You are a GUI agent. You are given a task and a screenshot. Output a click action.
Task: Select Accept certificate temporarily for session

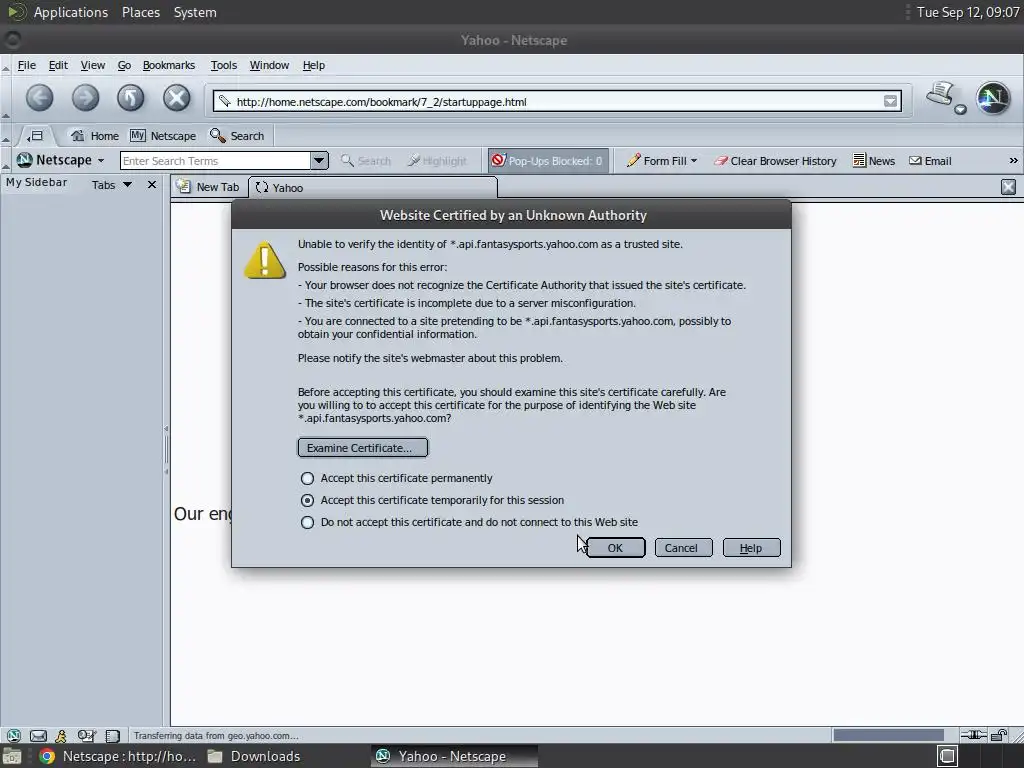[x=307, y=500]
